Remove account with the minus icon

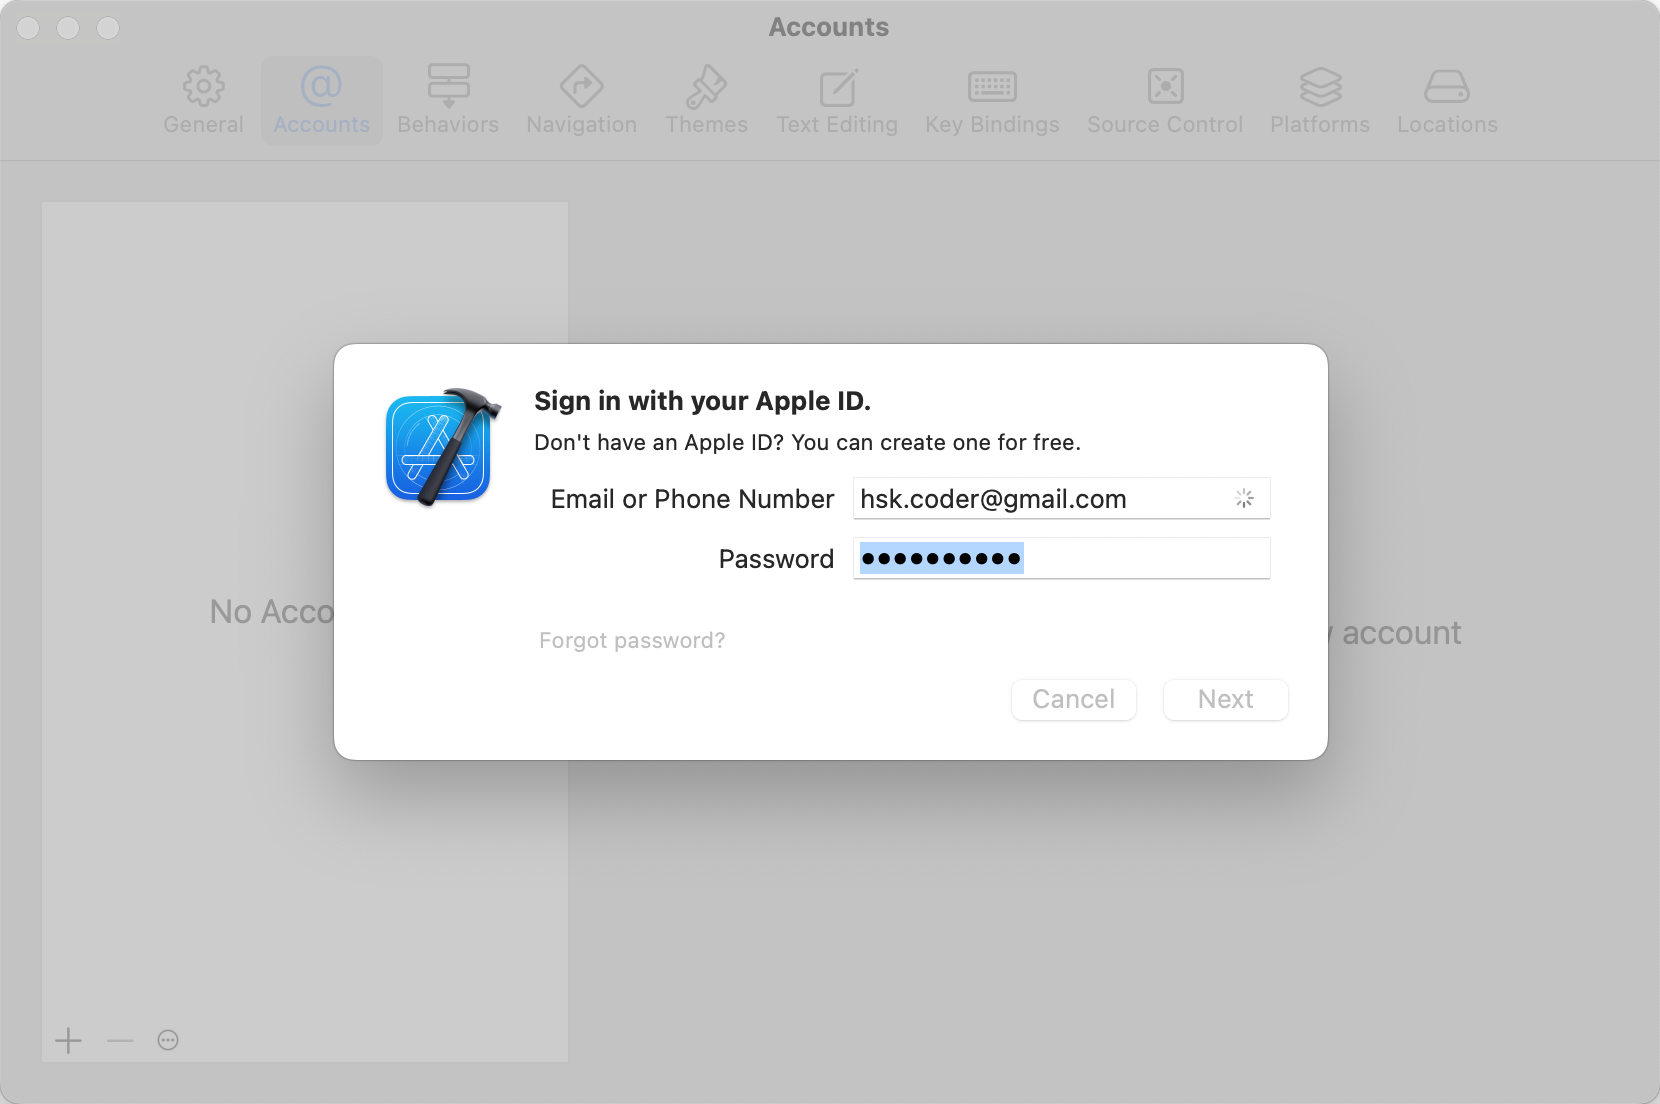tap(120, 1040)
